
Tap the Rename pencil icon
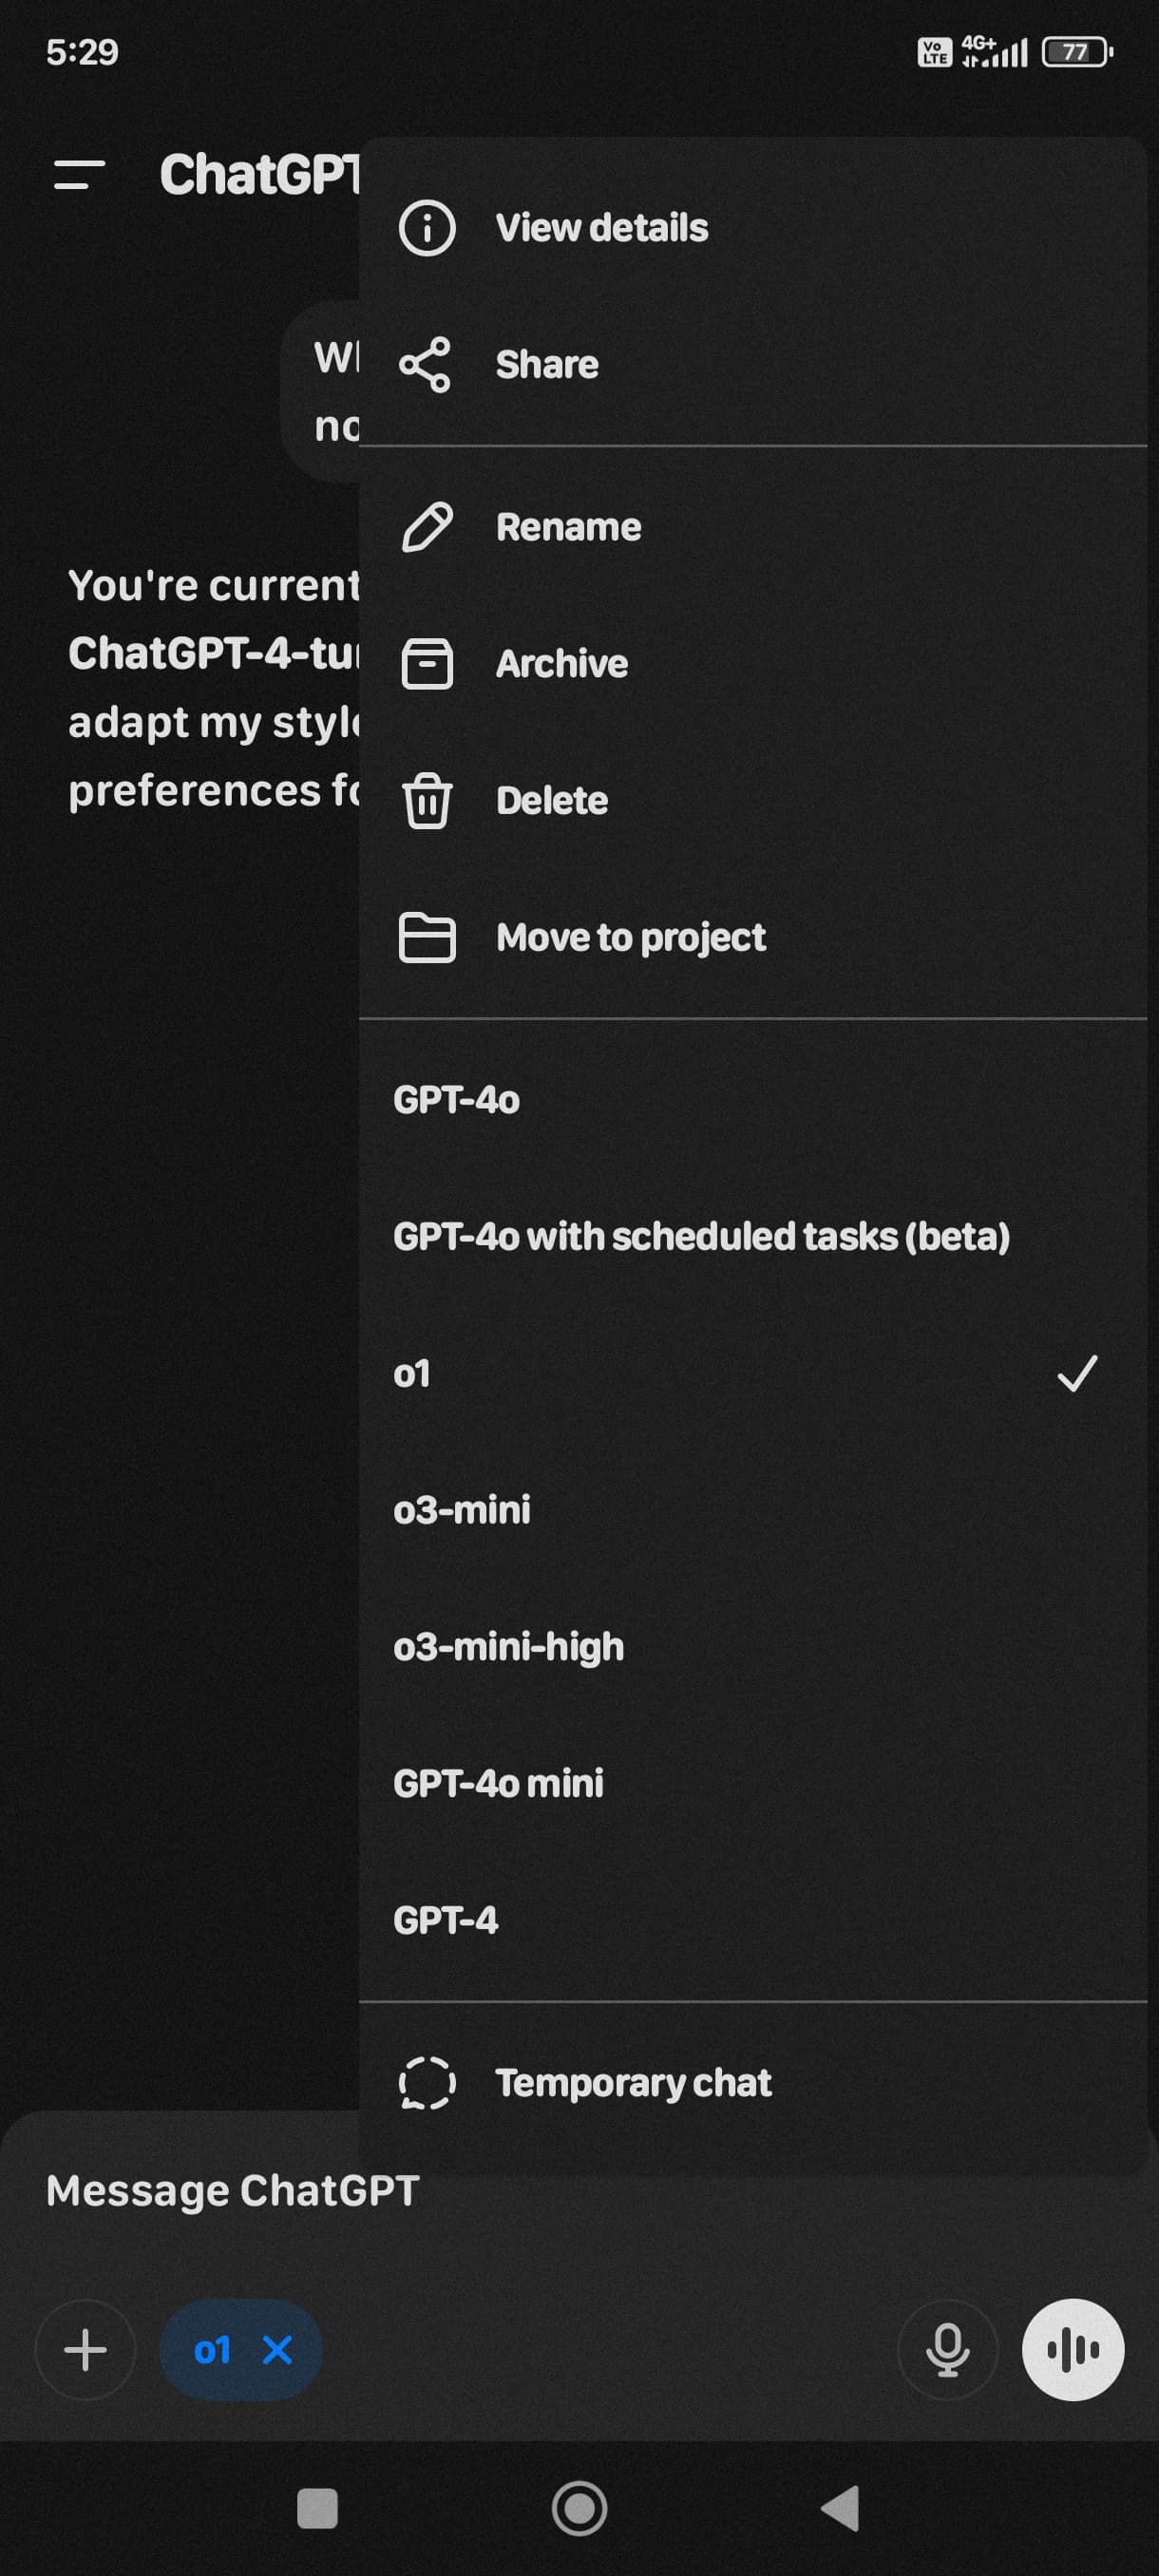[x=427, y=527]
